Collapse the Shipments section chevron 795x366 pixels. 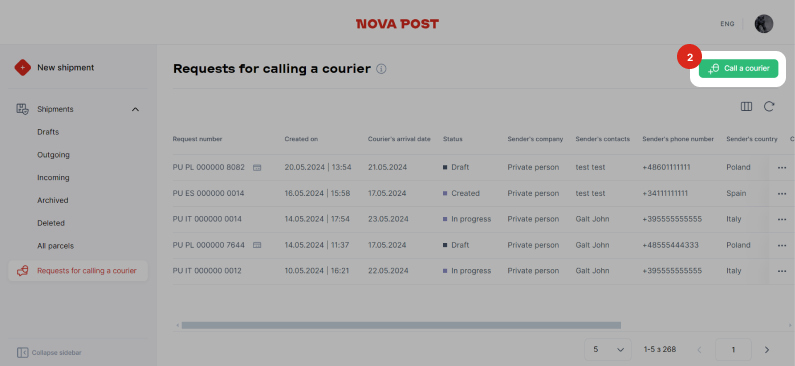coord(135,109)
